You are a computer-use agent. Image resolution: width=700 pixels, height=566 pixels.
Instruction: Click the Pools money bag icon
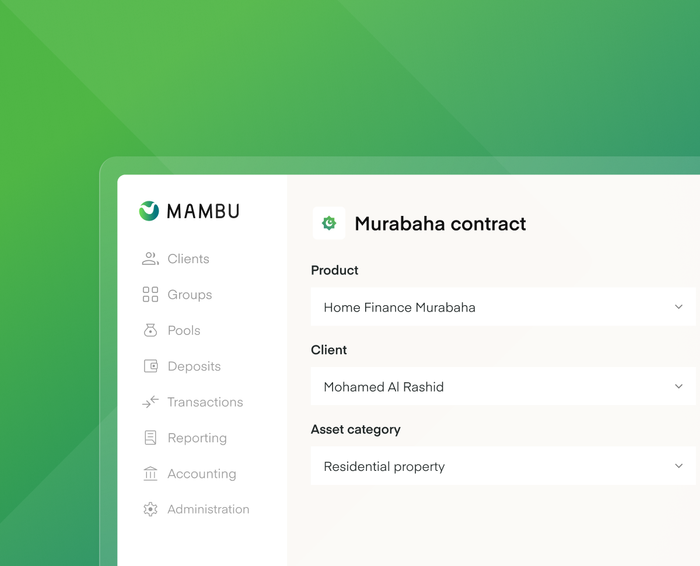pos(150,330)
